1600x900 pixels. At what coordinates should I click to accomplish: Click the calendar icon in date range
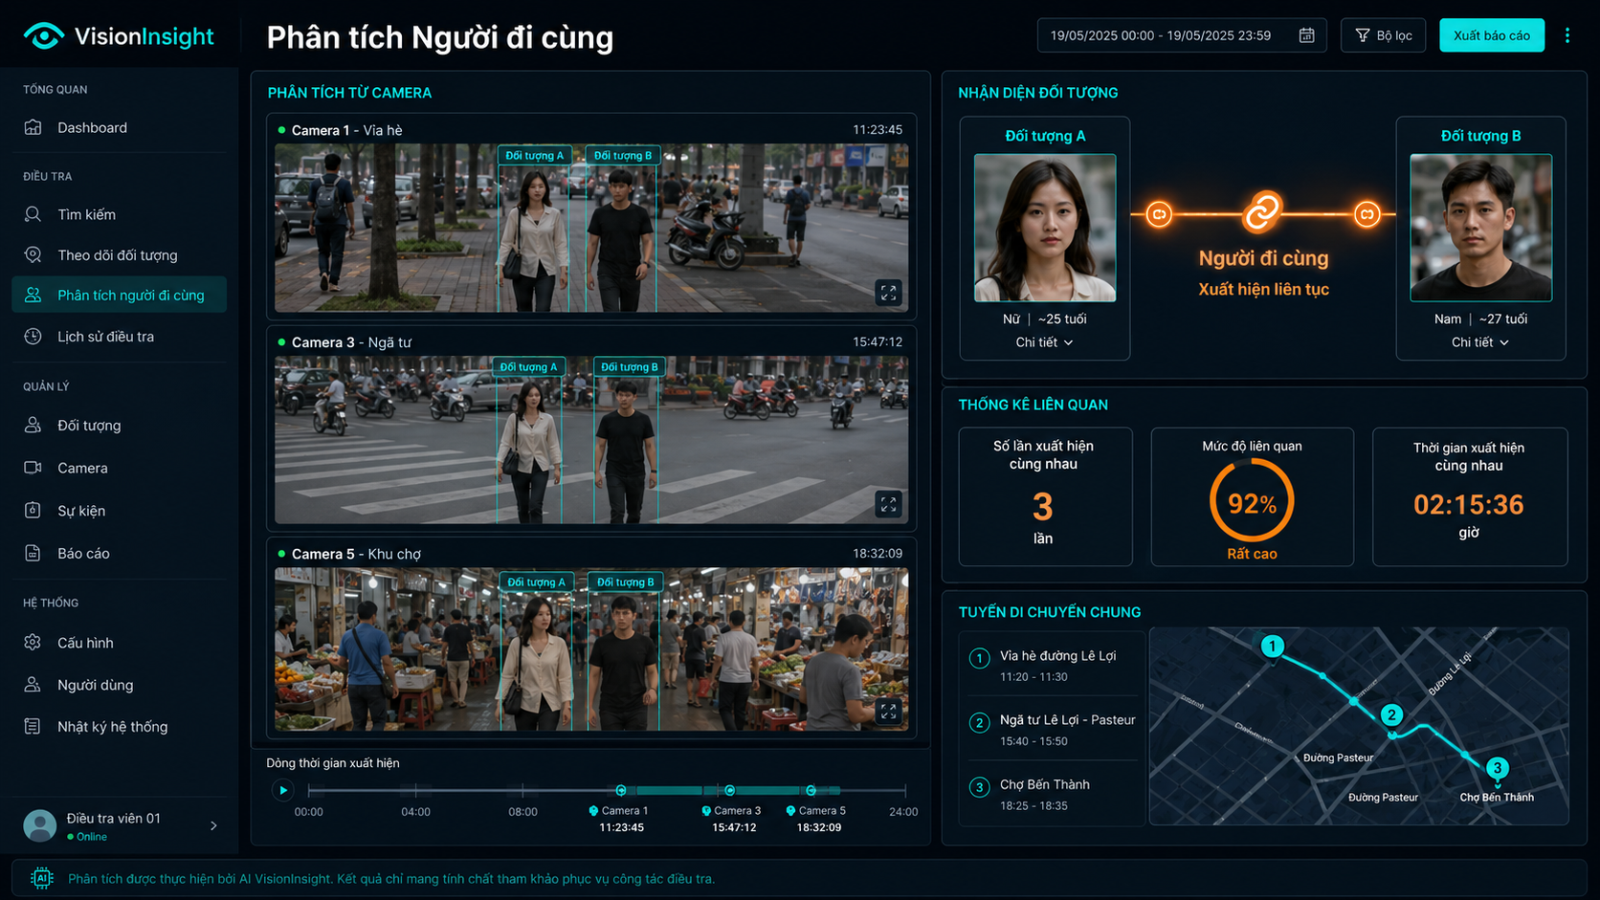pos(1306,36)
